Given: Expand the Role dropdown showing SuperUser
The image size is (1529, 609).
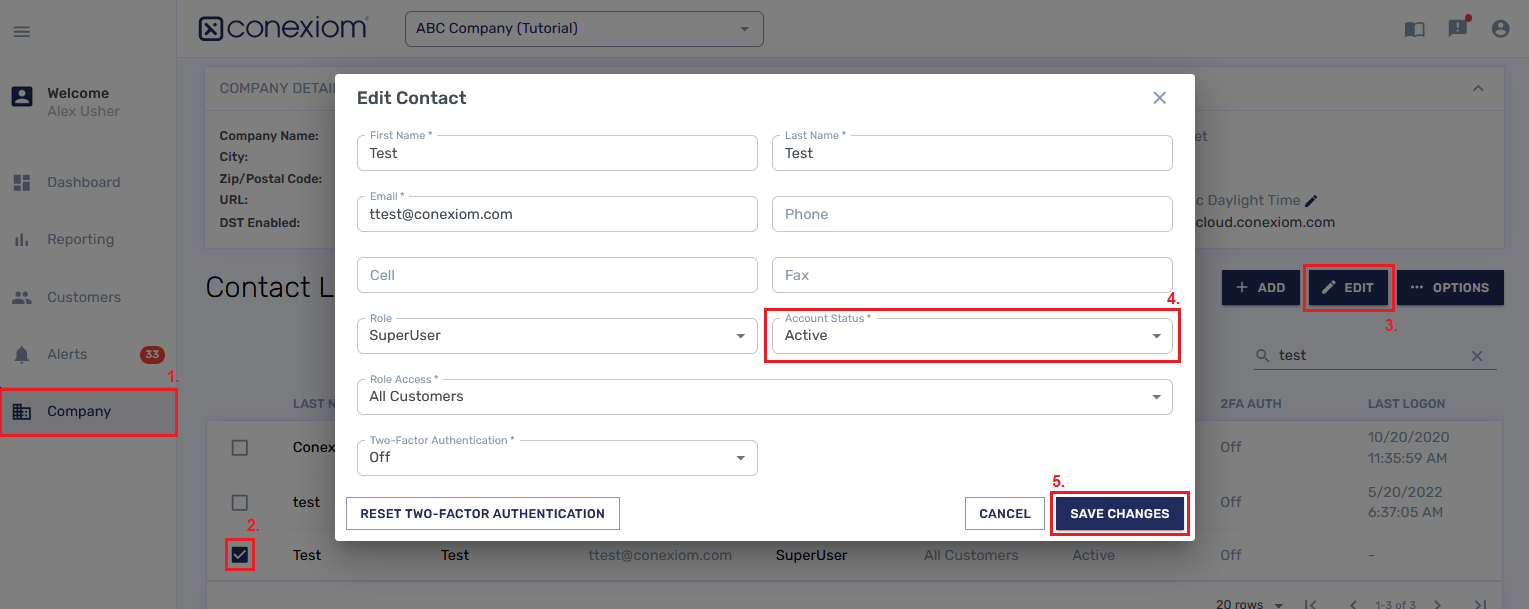Looking at the screenshot, I should pyautogui.click(x=556, y=336).
